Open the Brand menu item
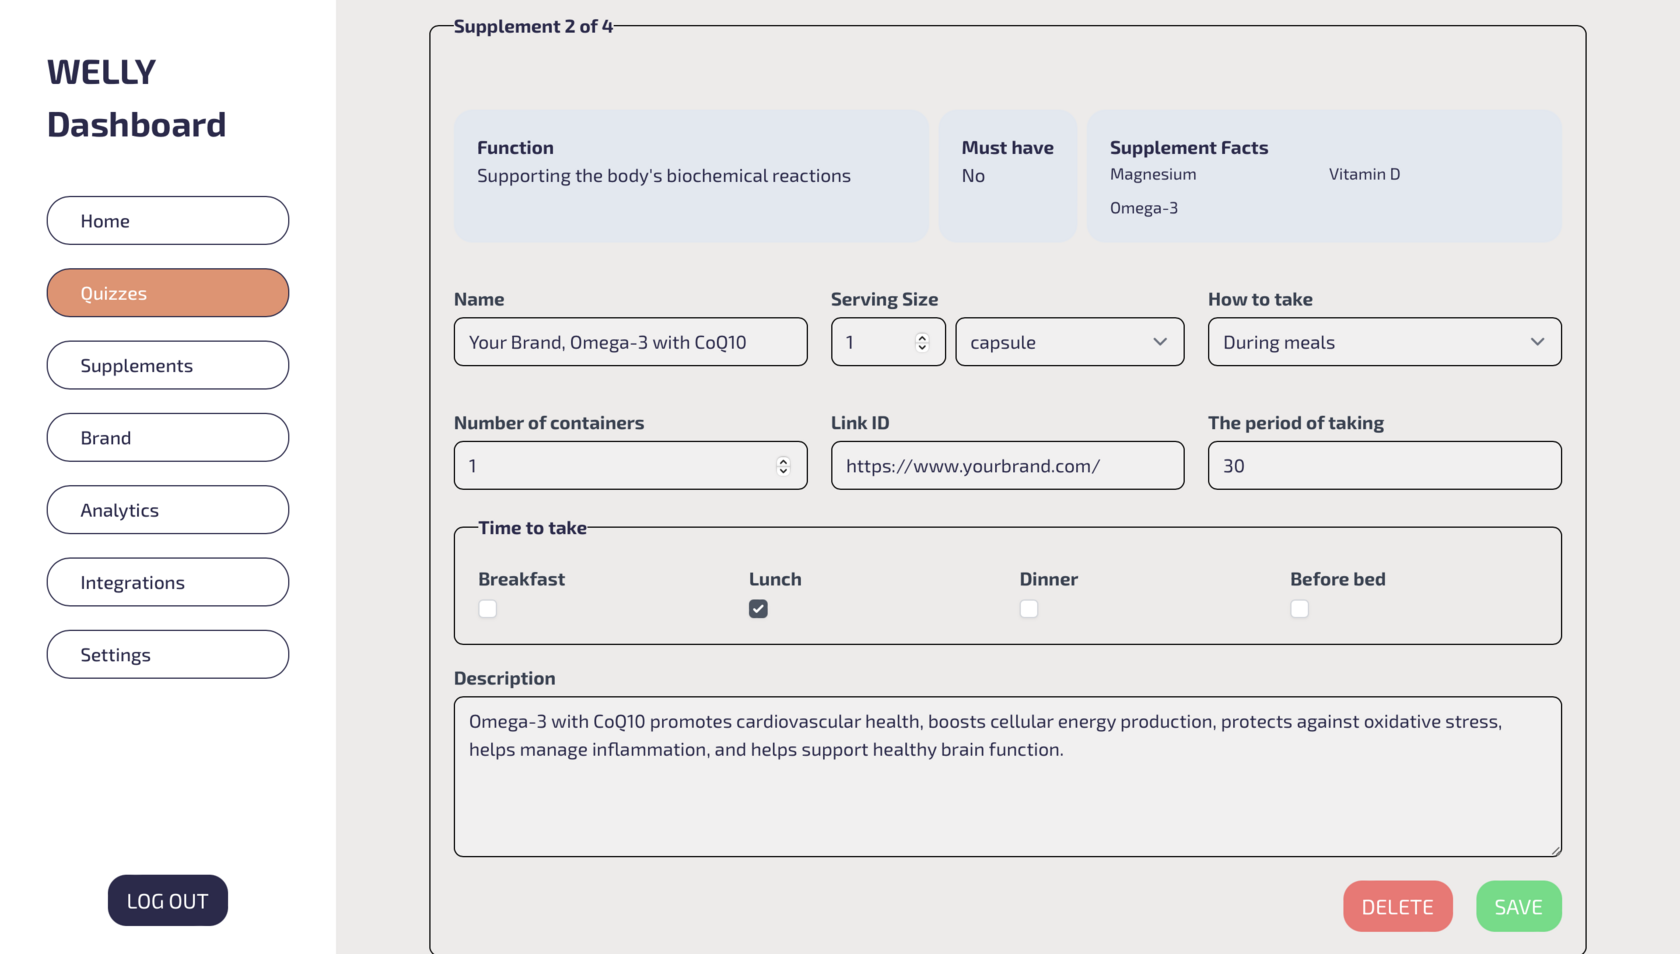This screenshot has height=954, width=1680. [x=167, y=438]
